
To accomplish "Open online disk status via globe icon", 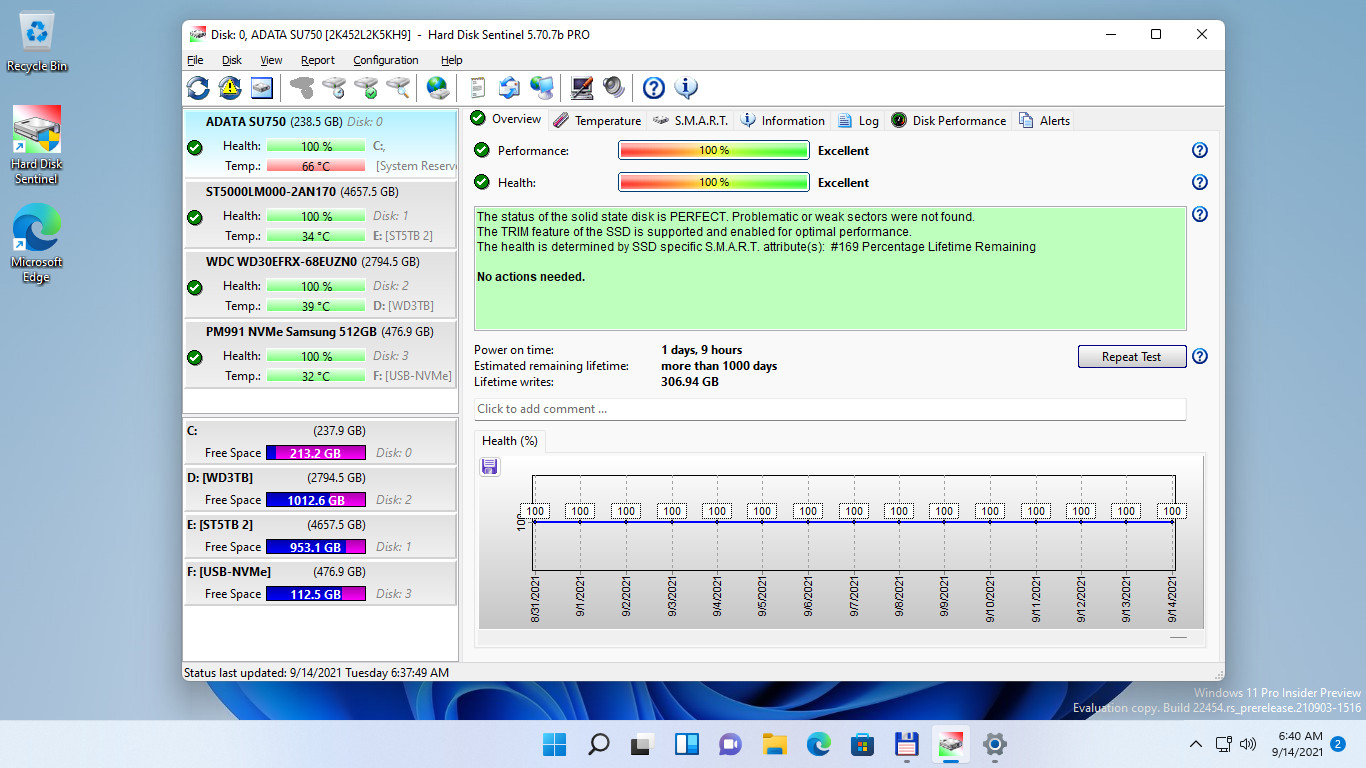I will click(x=437, y=88).
